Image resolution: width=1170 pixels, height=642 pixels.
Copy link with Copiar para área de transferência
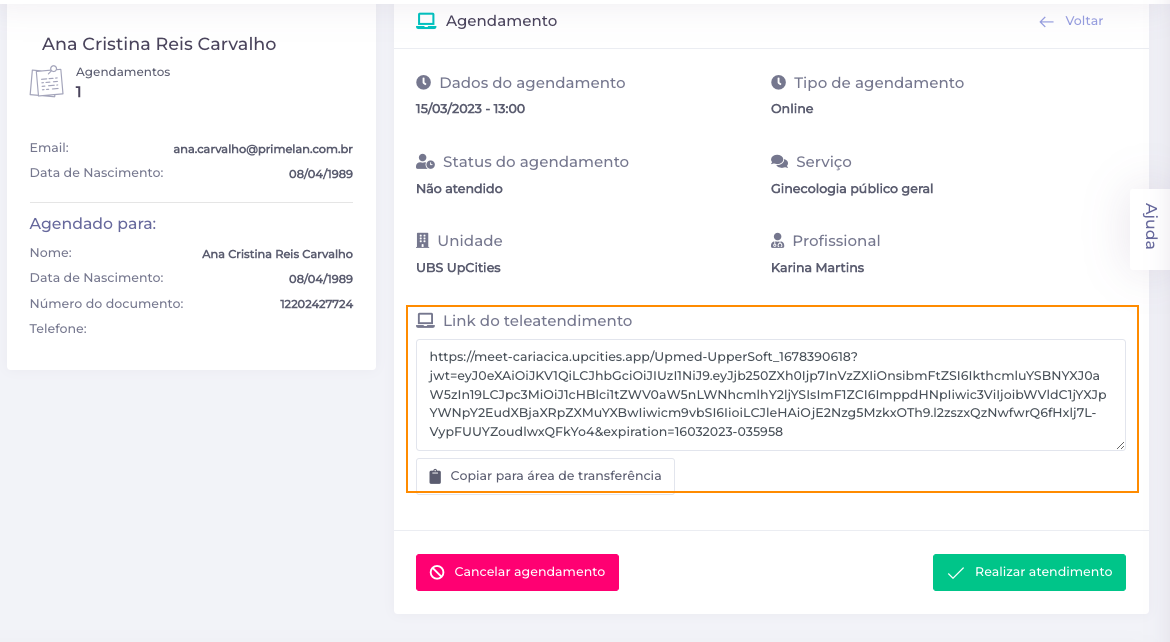tap(545, 476)
